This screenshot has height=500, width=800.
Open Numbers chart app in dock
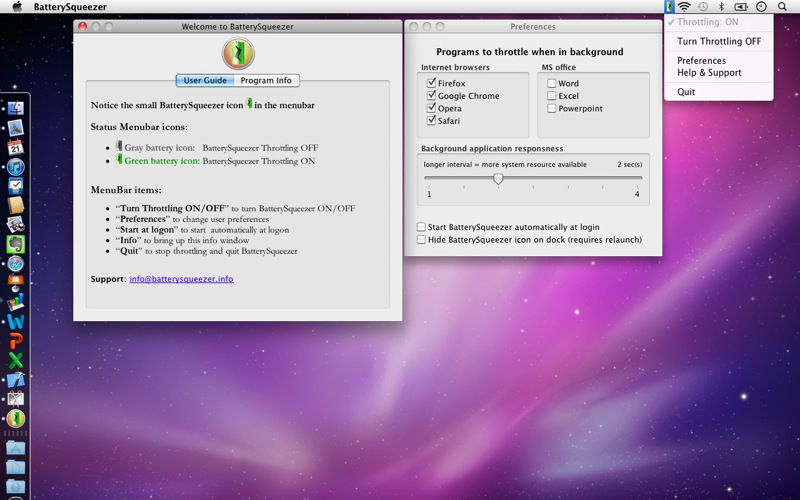(16, 302)
